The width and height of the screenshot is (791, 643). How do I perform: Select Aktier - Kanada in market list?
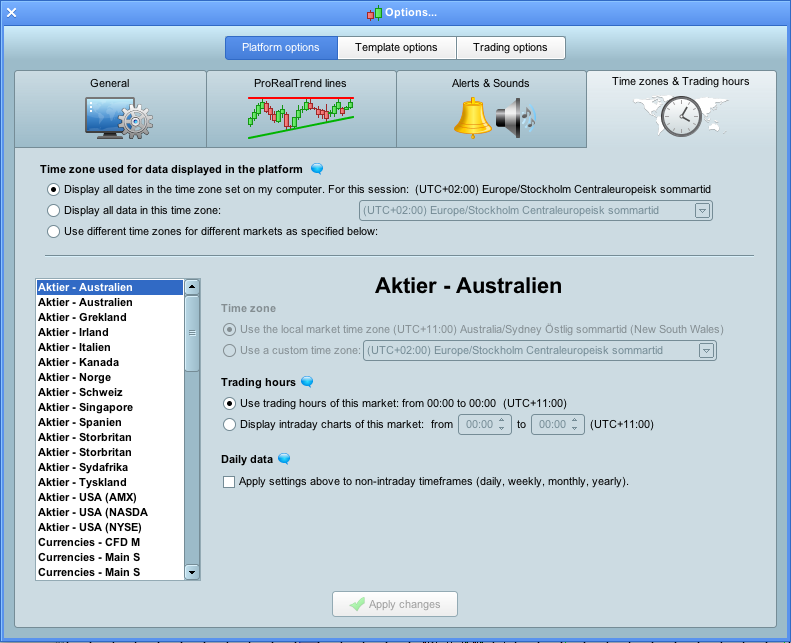(110, 363)
